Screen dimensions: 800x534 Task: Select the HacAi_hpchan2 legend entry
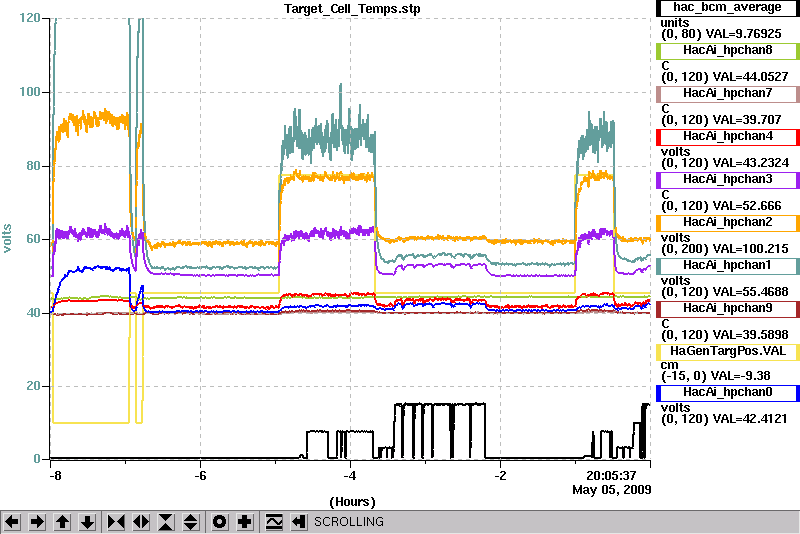tap(728, 222)
